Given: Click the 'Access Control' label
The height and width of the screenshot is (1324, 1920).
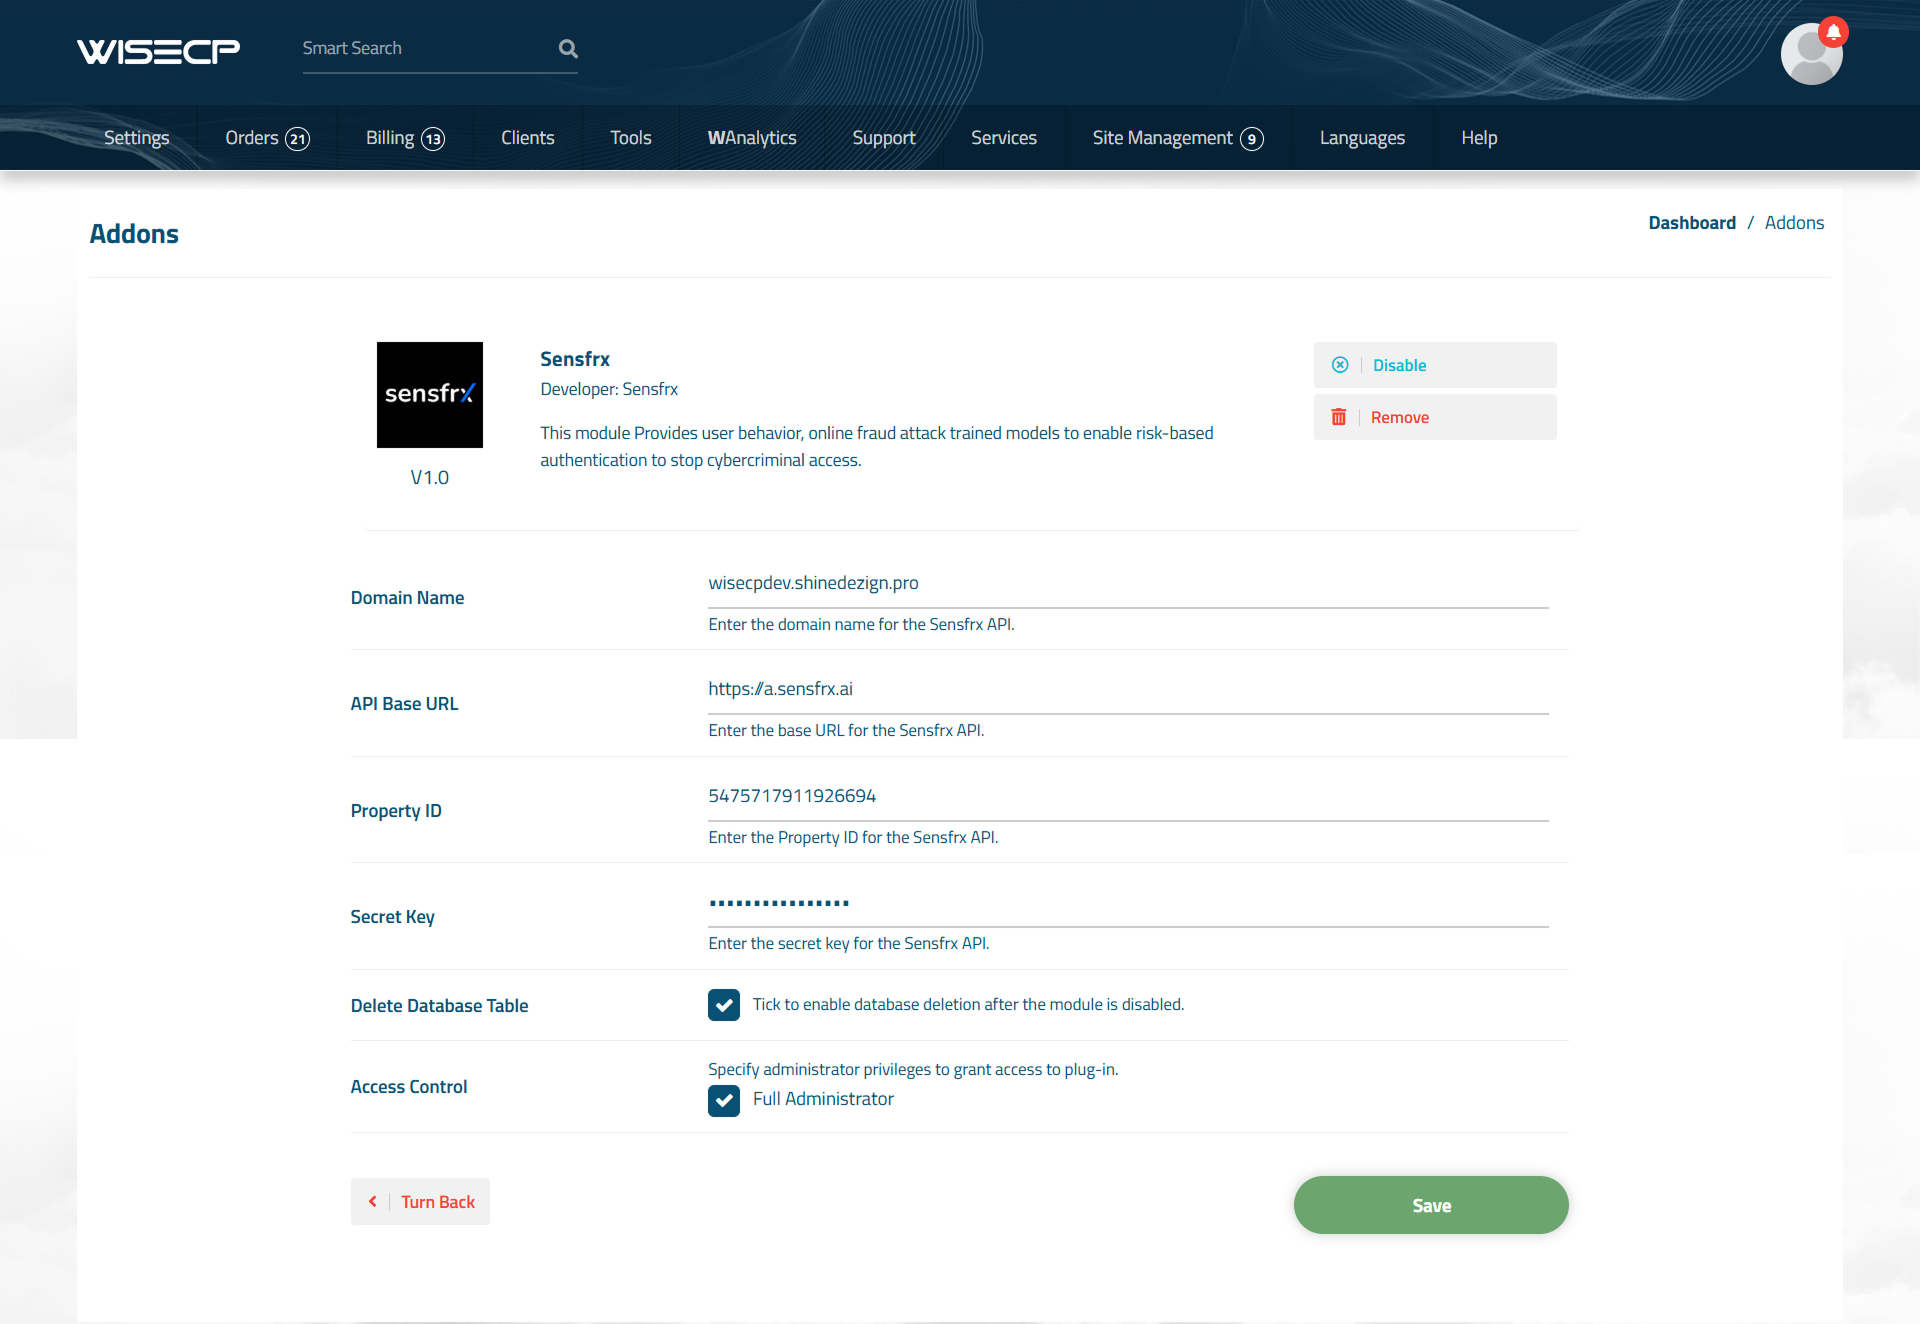Looking at the screenshot, I should [x=409, y=1087].
